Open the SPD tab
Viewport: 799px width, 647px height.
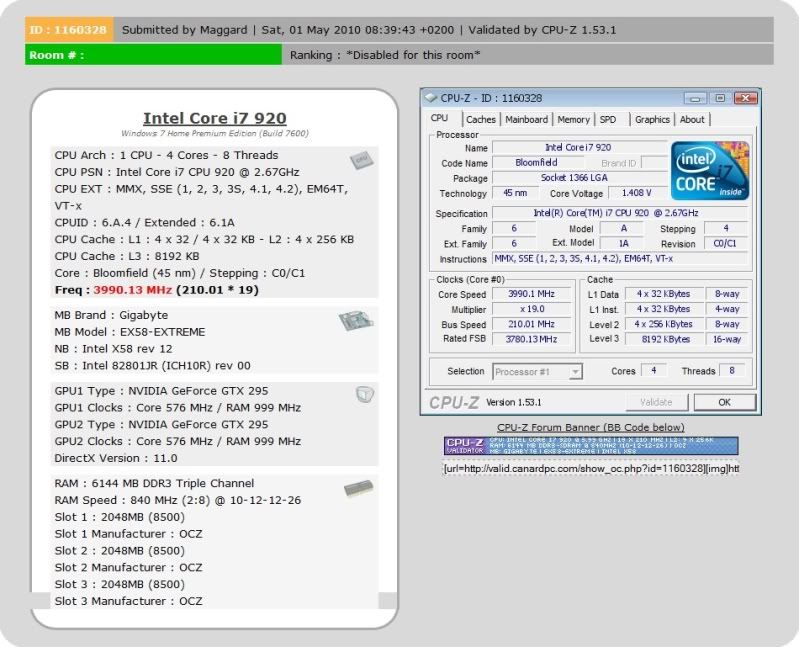point(608,119)
